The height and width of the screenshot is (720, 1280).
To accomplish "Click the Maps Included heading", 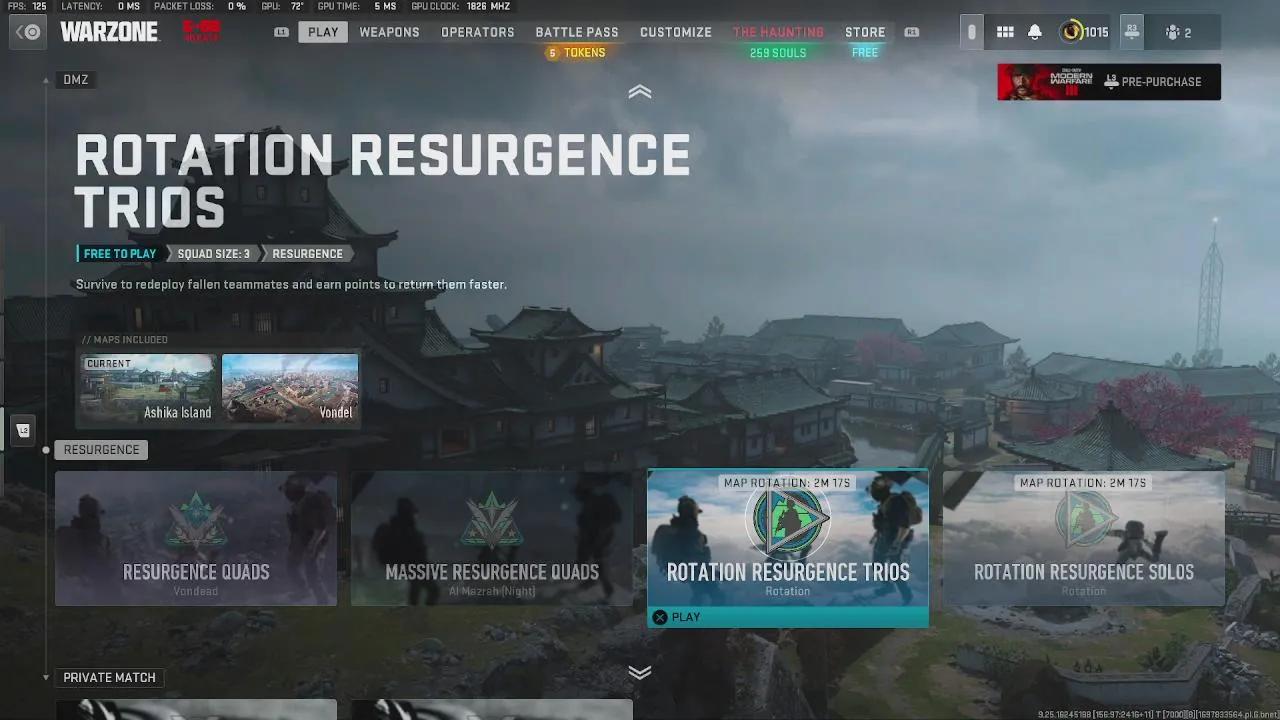I will pos(125,340).
